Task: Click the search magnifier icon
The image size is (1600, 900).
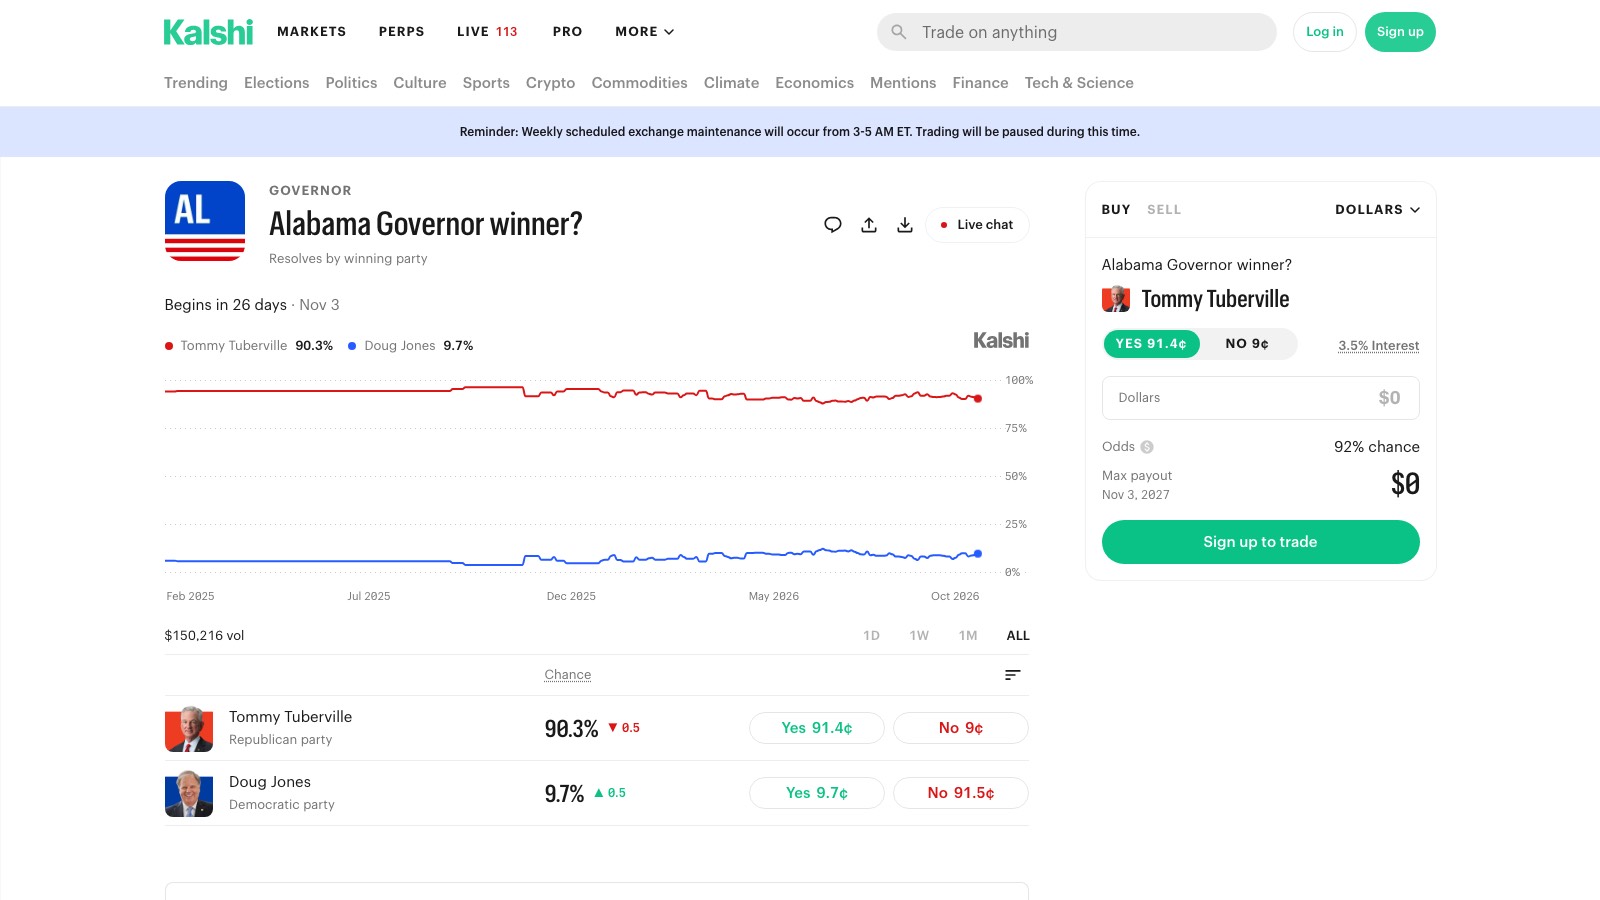Action: pos(899,32)
